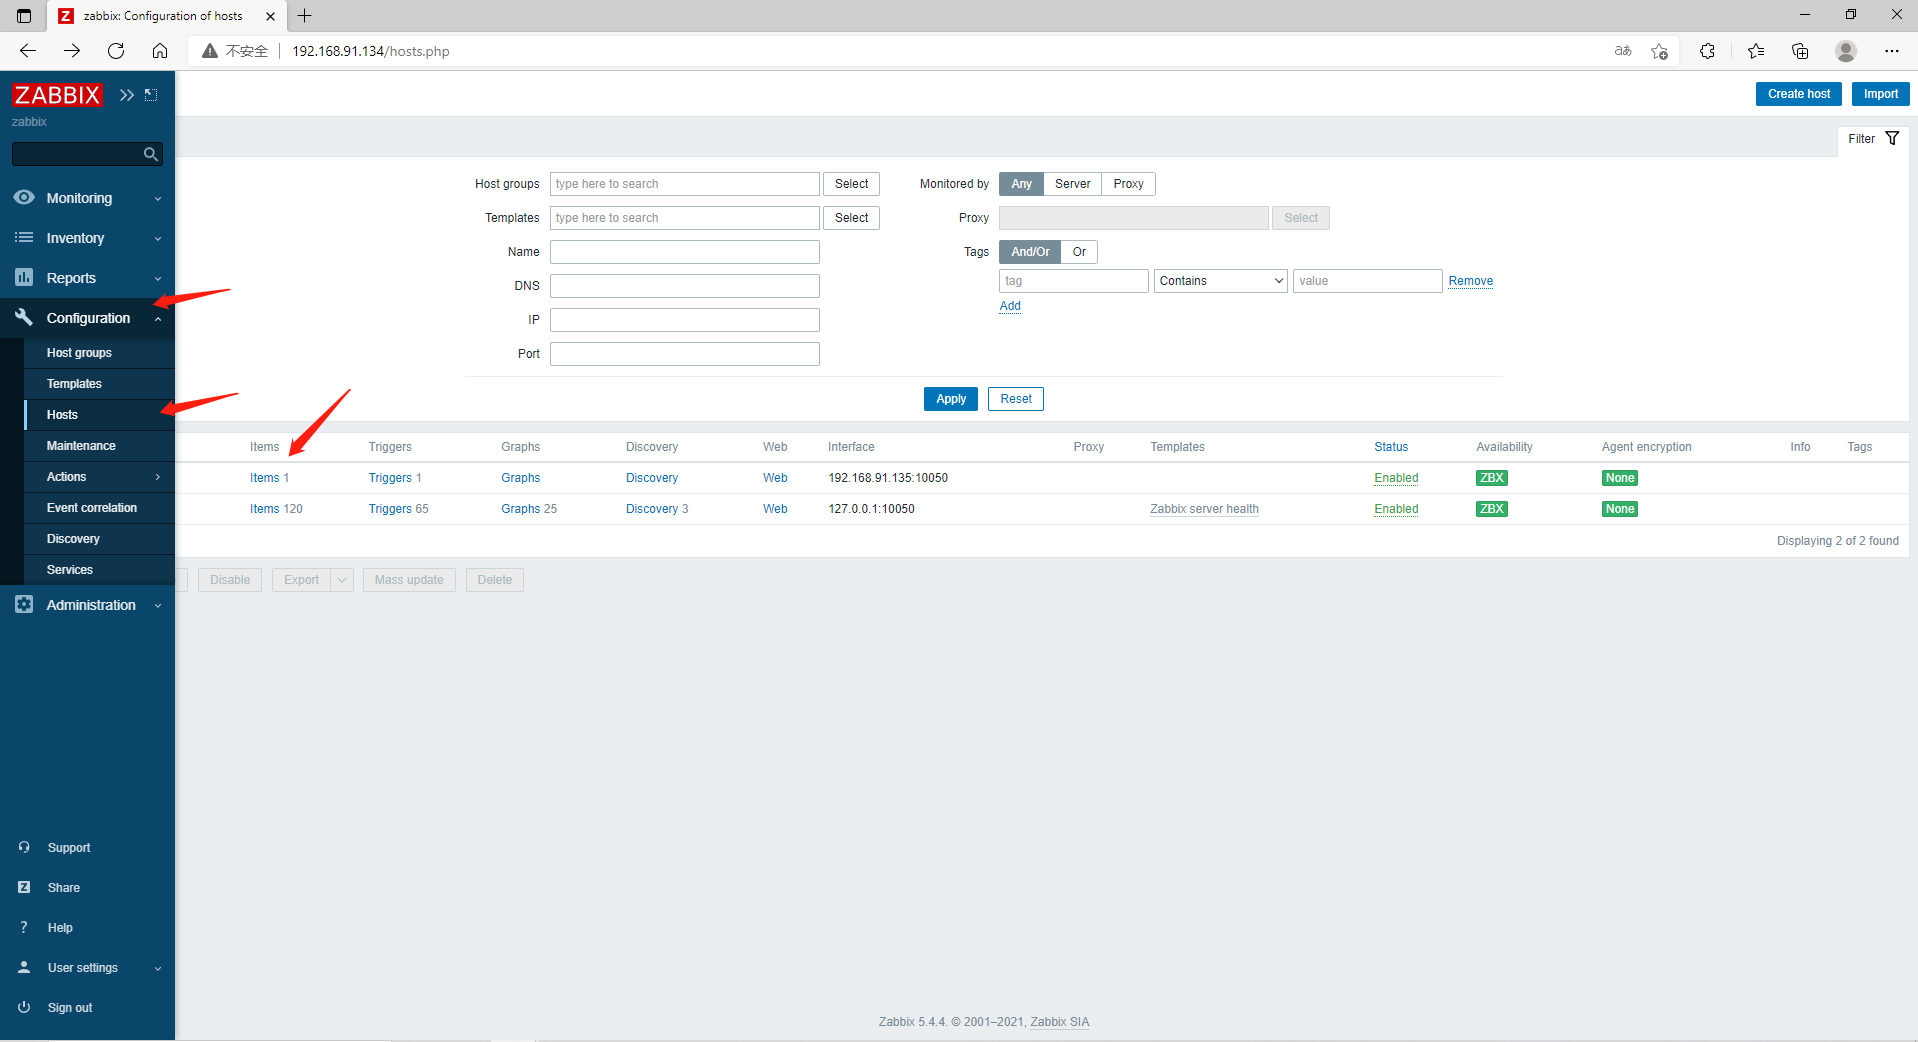
Task: Expand the Actions submenu
Action: point(158,477)
